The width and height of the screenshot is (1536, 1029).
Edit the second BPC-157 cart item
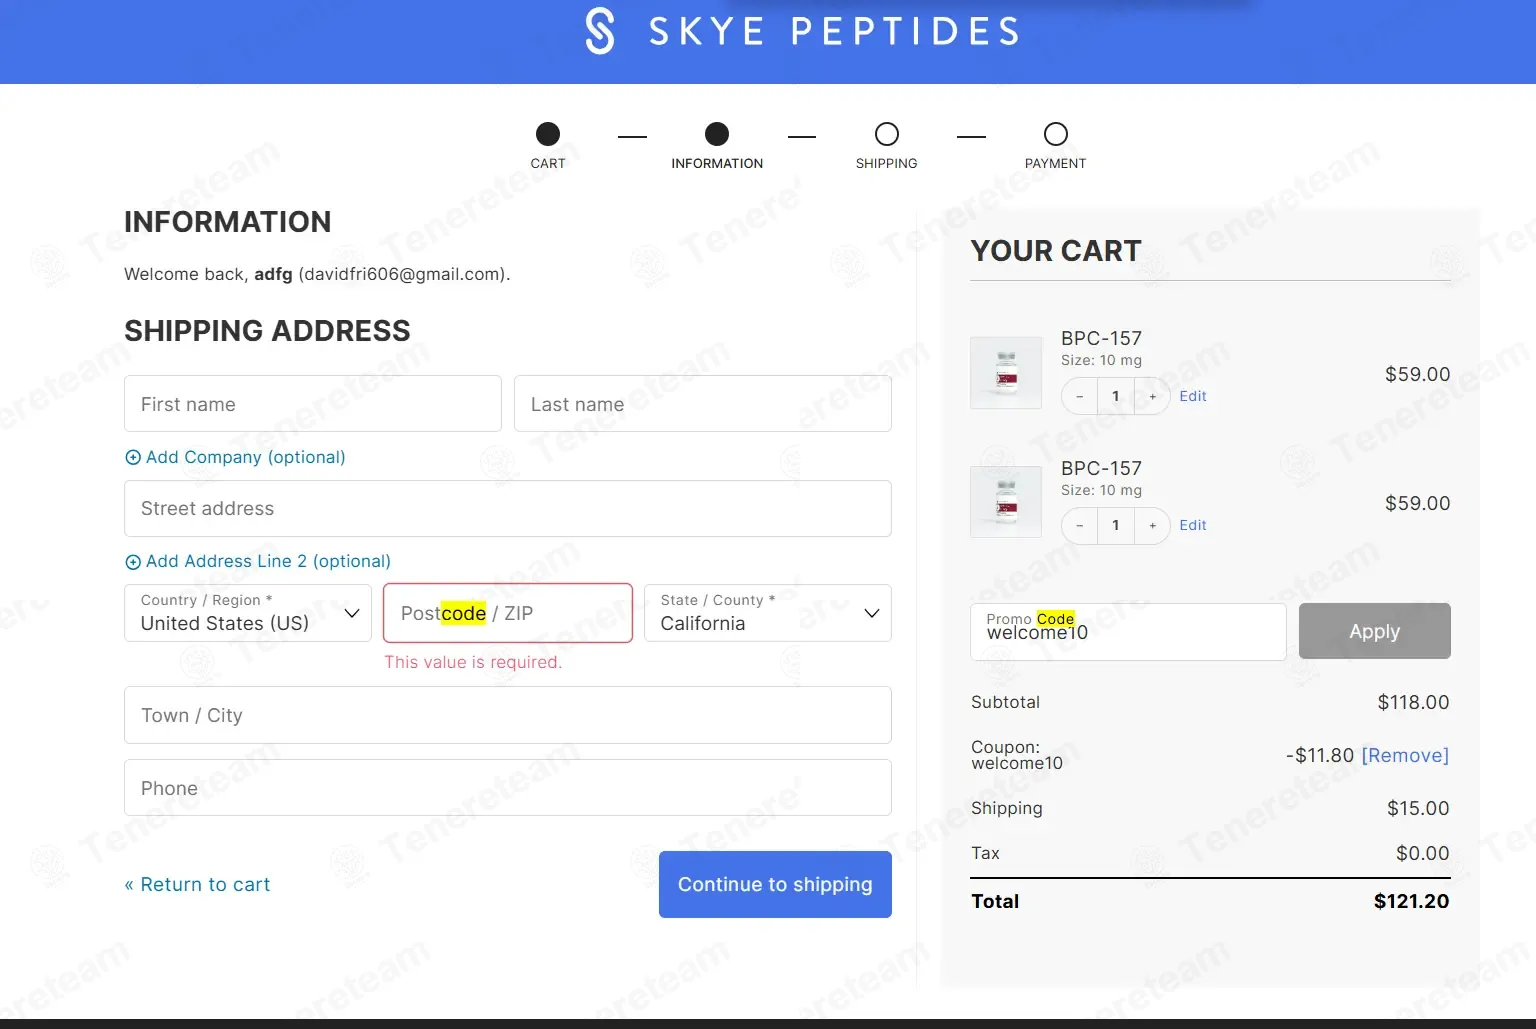[1193, 525]
